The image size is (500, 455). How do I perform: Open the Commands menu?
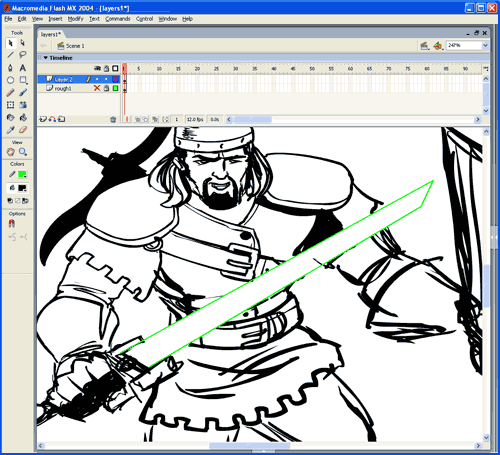pyautogui.click(x=118, y=19)
